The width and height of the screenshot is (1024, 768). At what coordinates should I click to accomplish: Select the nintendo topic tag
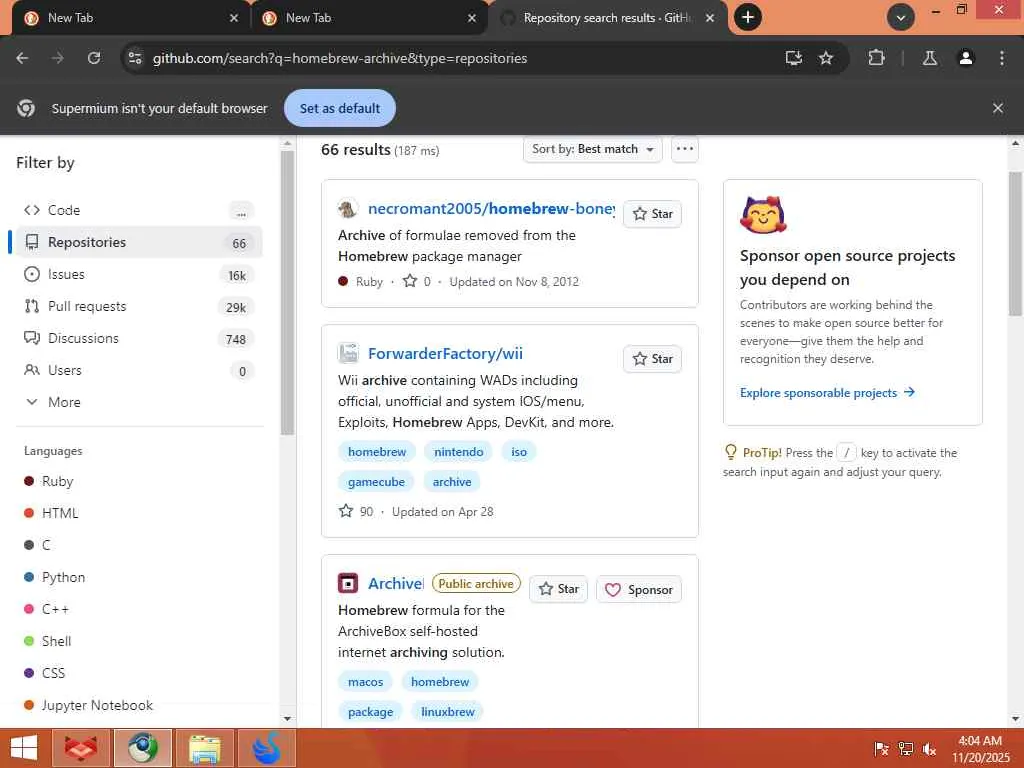pos(458,452)
